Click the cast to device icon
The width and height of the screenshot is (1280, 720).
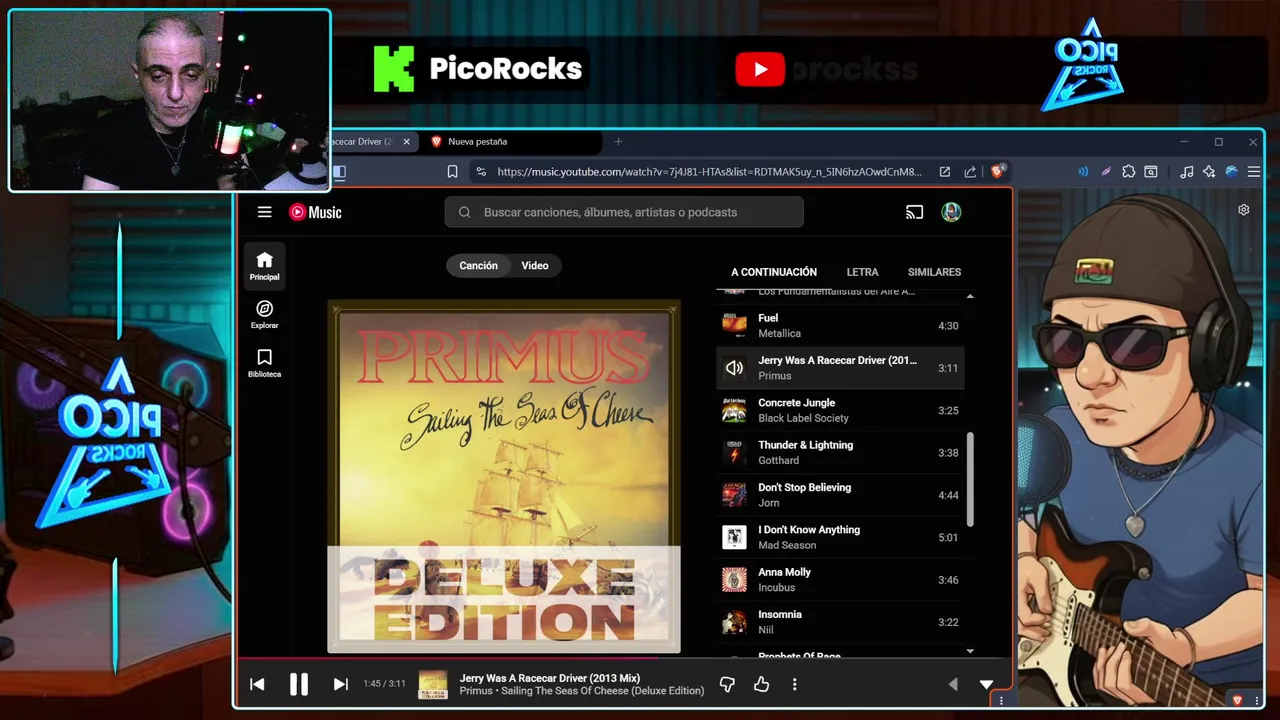tap(914, 212)
